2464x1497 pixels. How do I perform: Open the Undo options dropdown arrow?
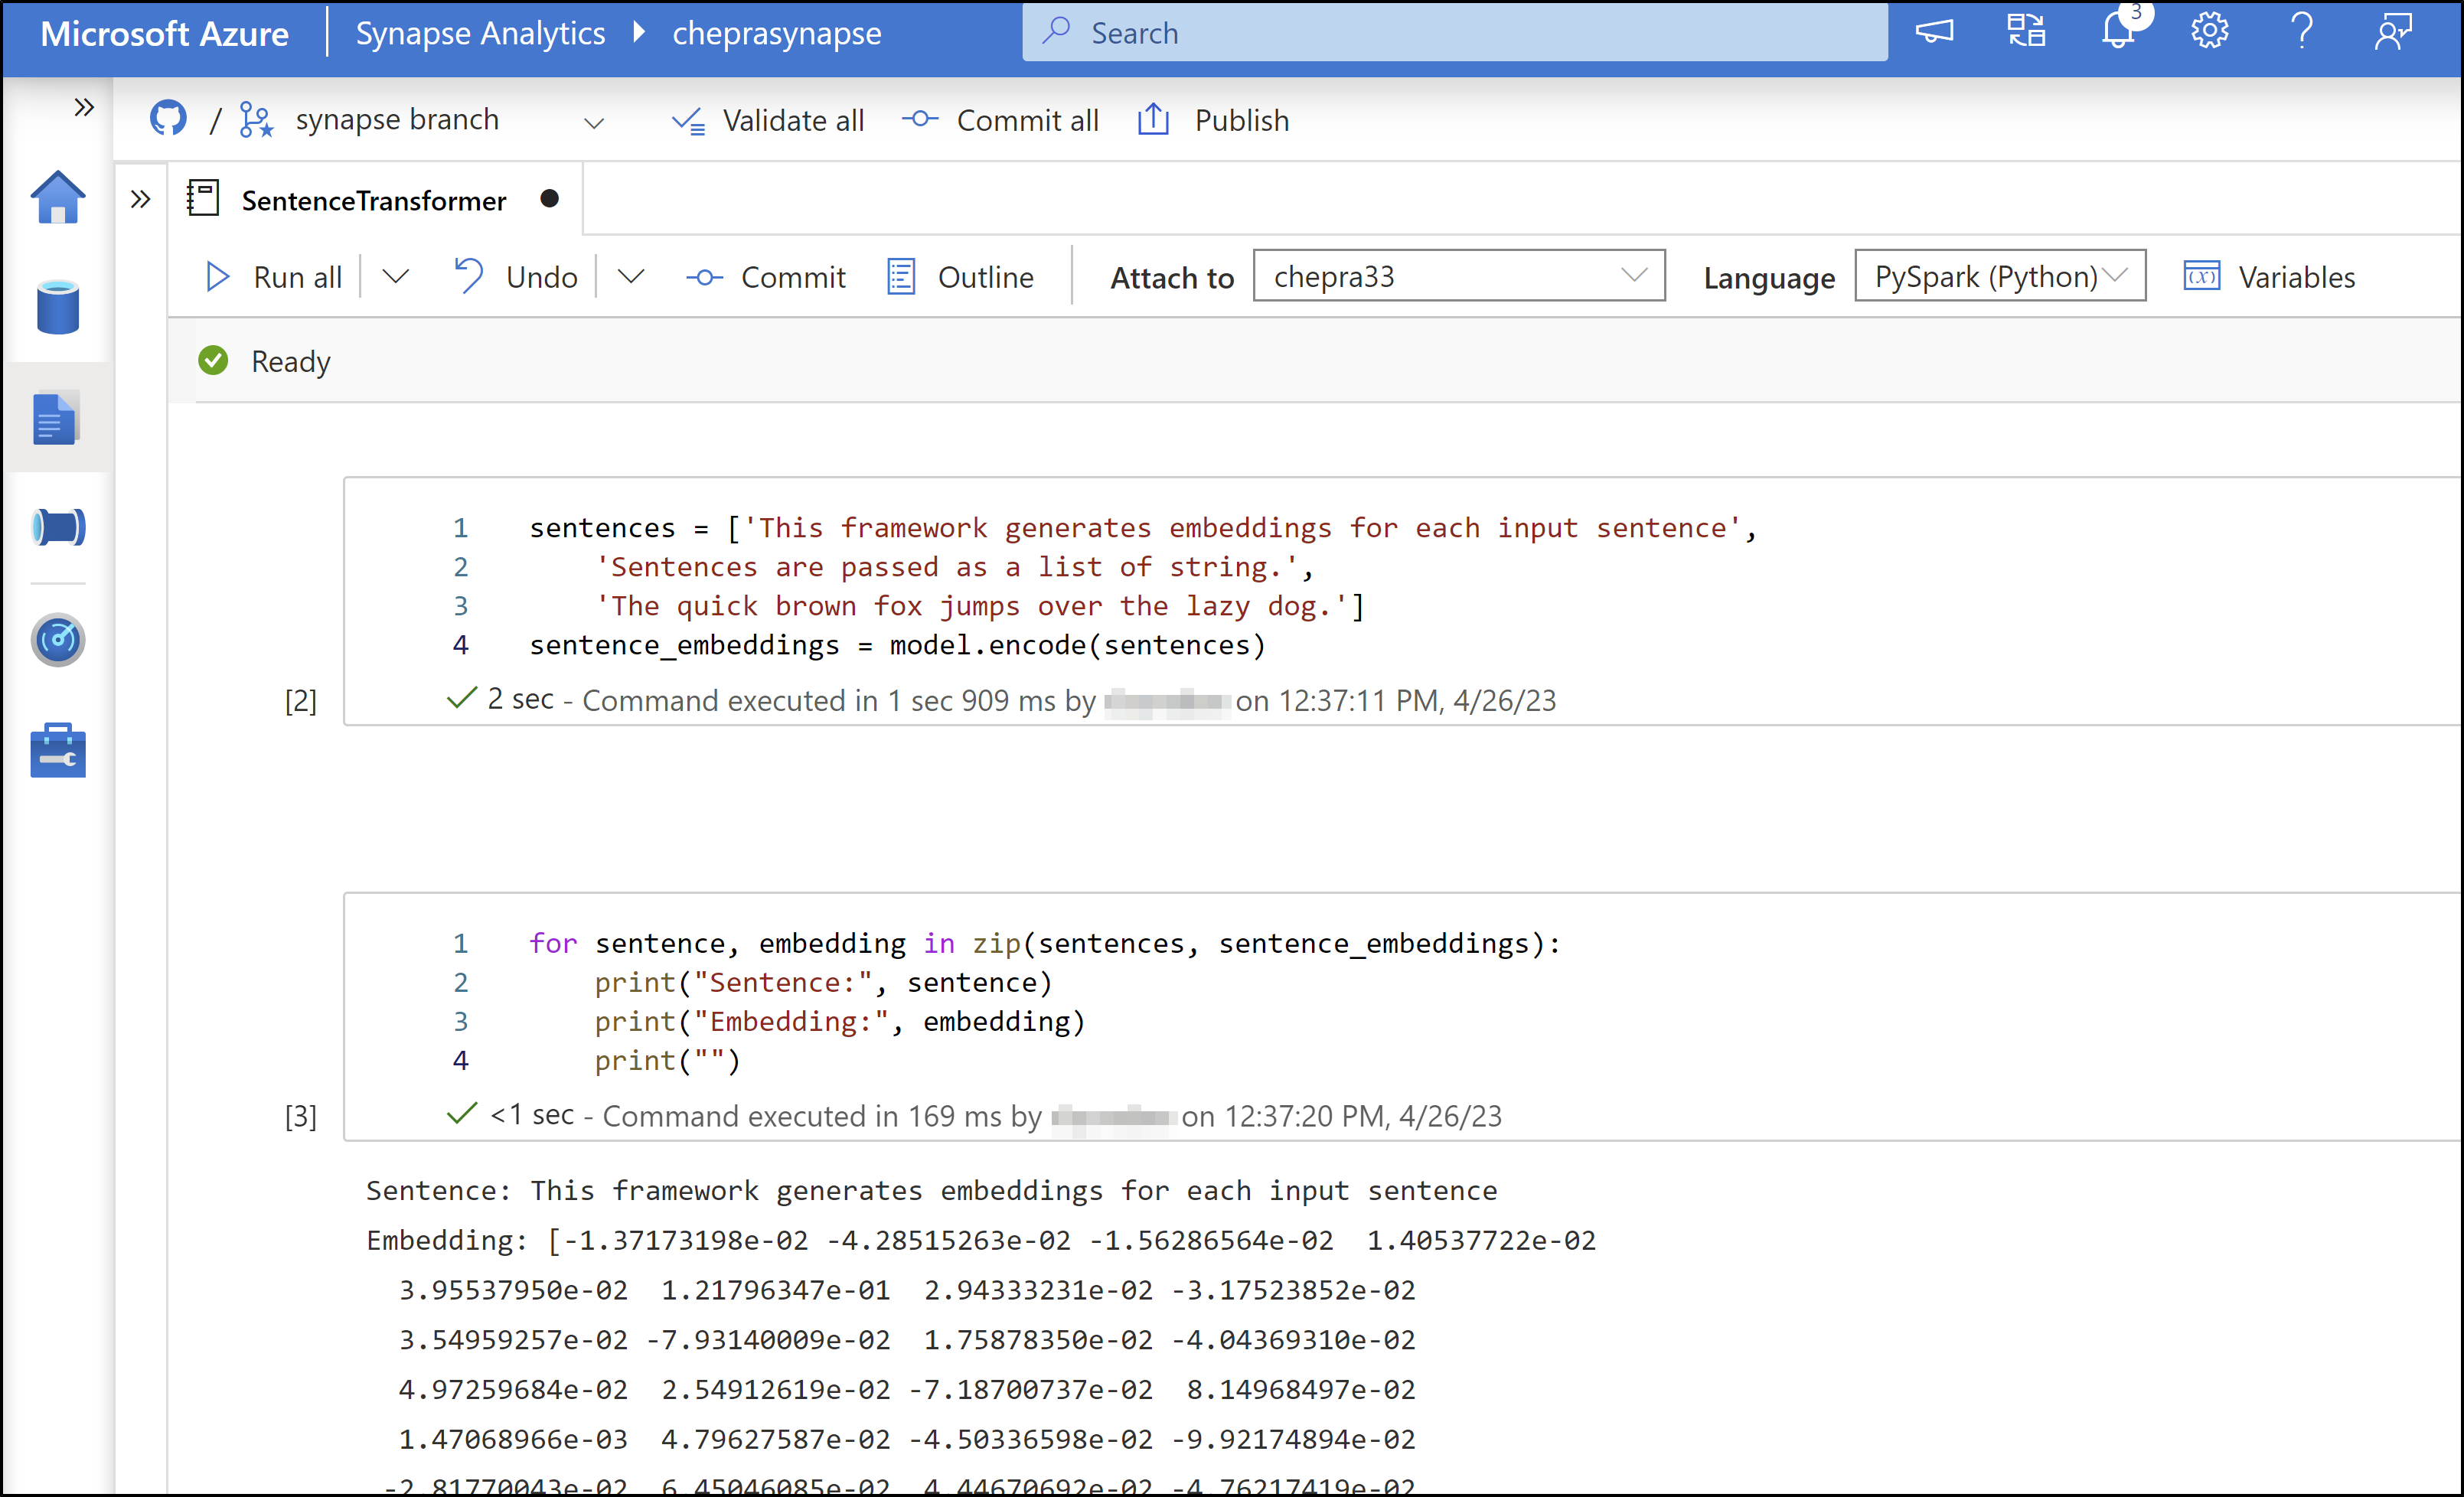pos(630,276)
